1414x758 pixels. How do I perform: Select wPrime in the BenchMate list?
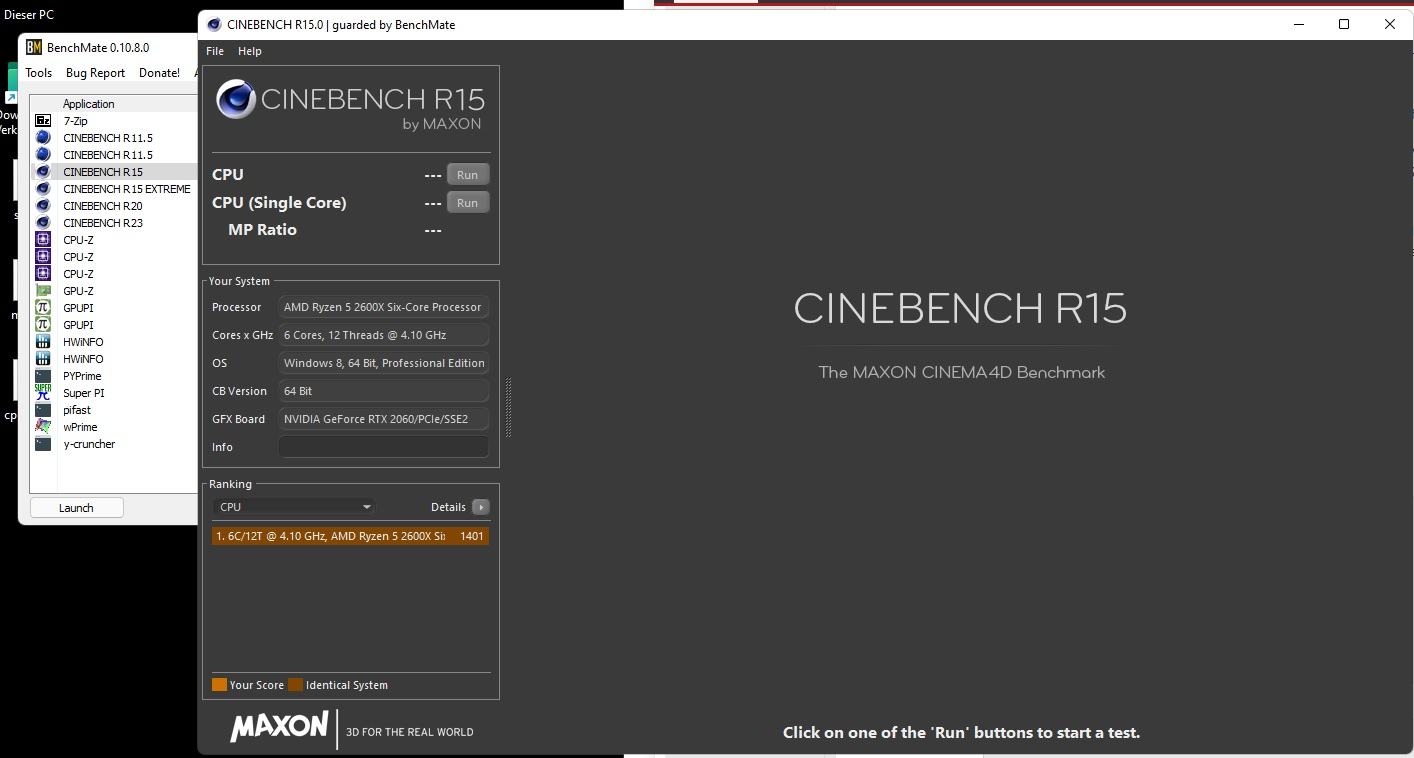80,427
